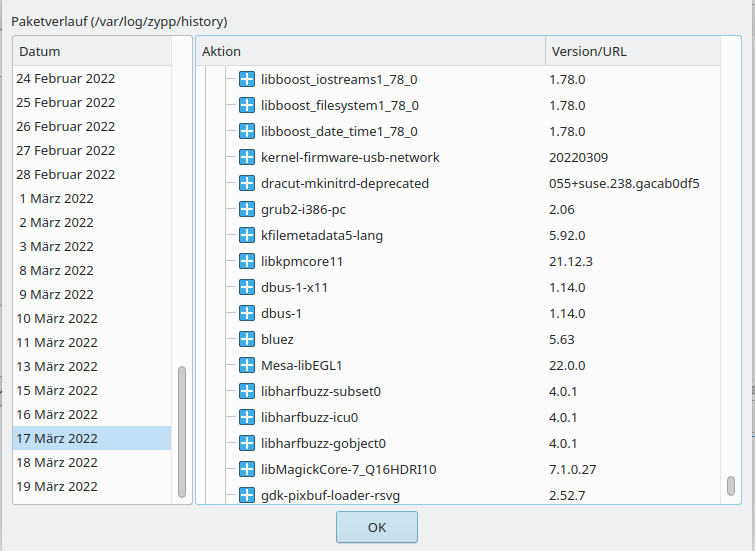Select date 15 März 2022
Image resolution: width=755 pixels, height=551 pixels.
92,391
